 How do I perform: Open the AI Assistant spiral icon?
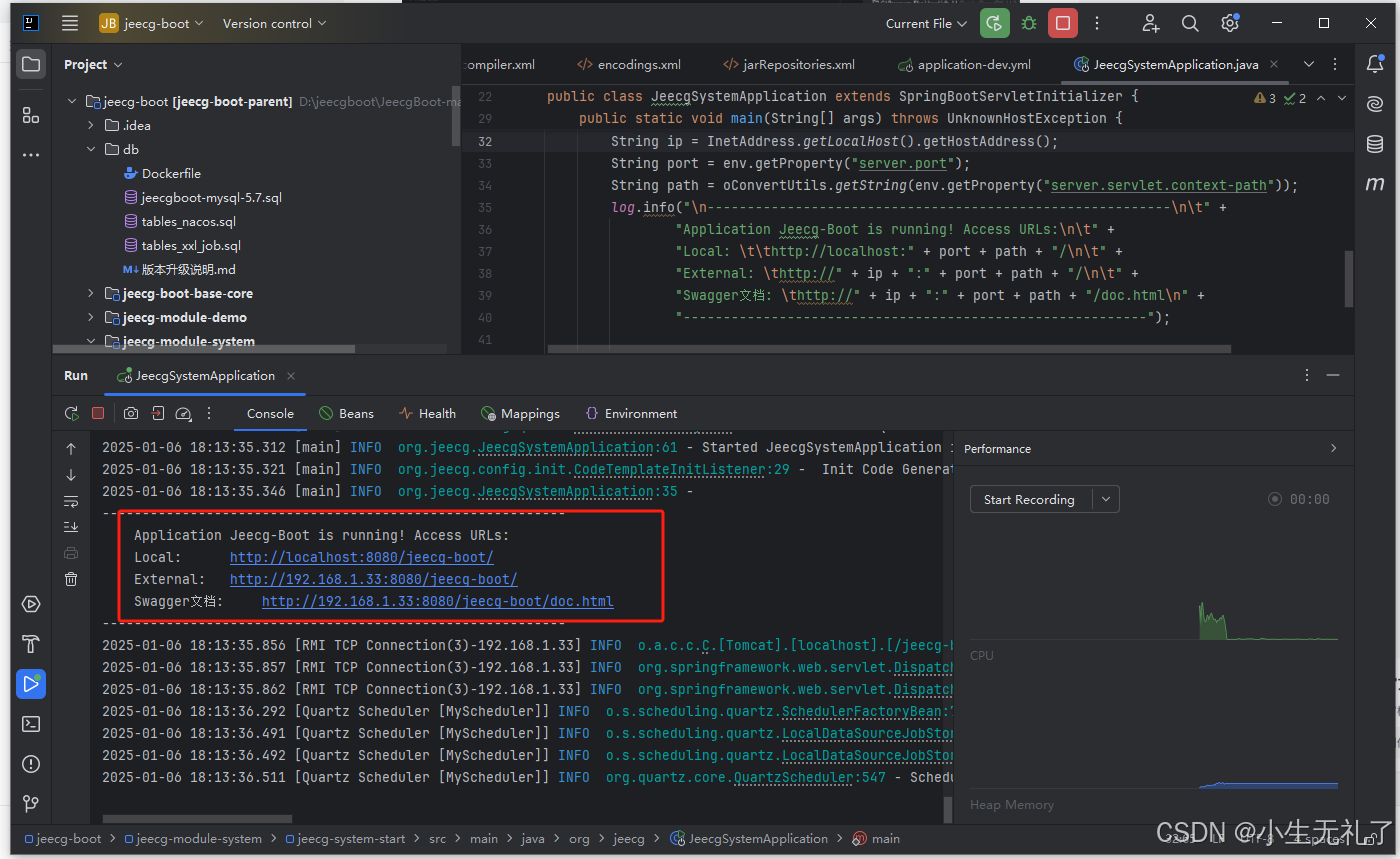pos(1375,104)
